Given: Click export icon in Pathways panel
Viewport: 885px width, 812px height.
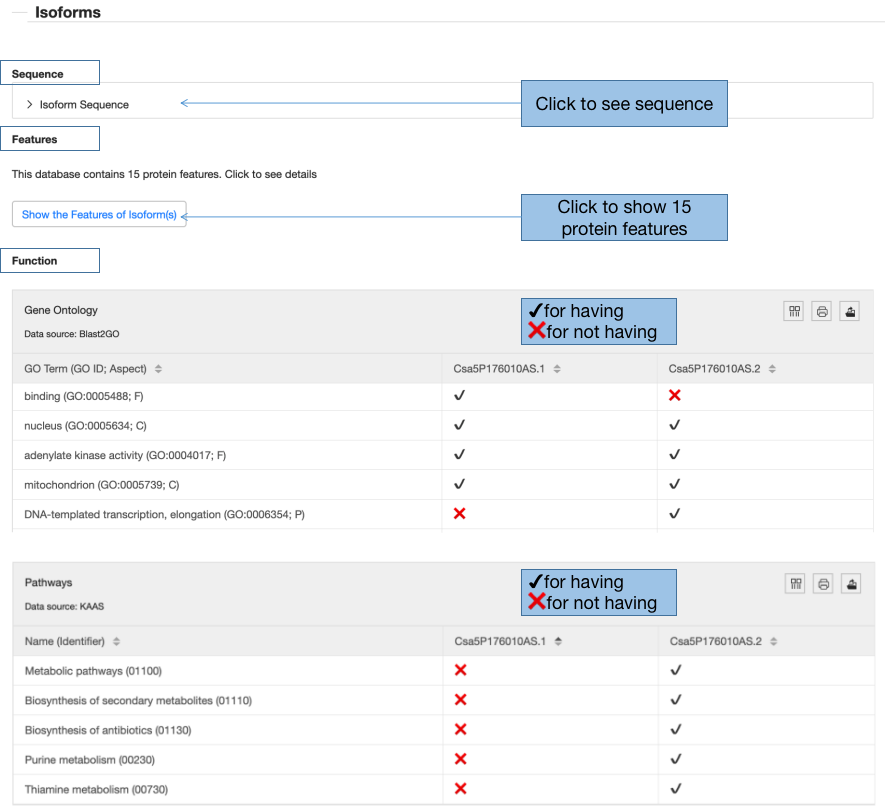Looking at the screenshot, I should [x=851, y=583].
